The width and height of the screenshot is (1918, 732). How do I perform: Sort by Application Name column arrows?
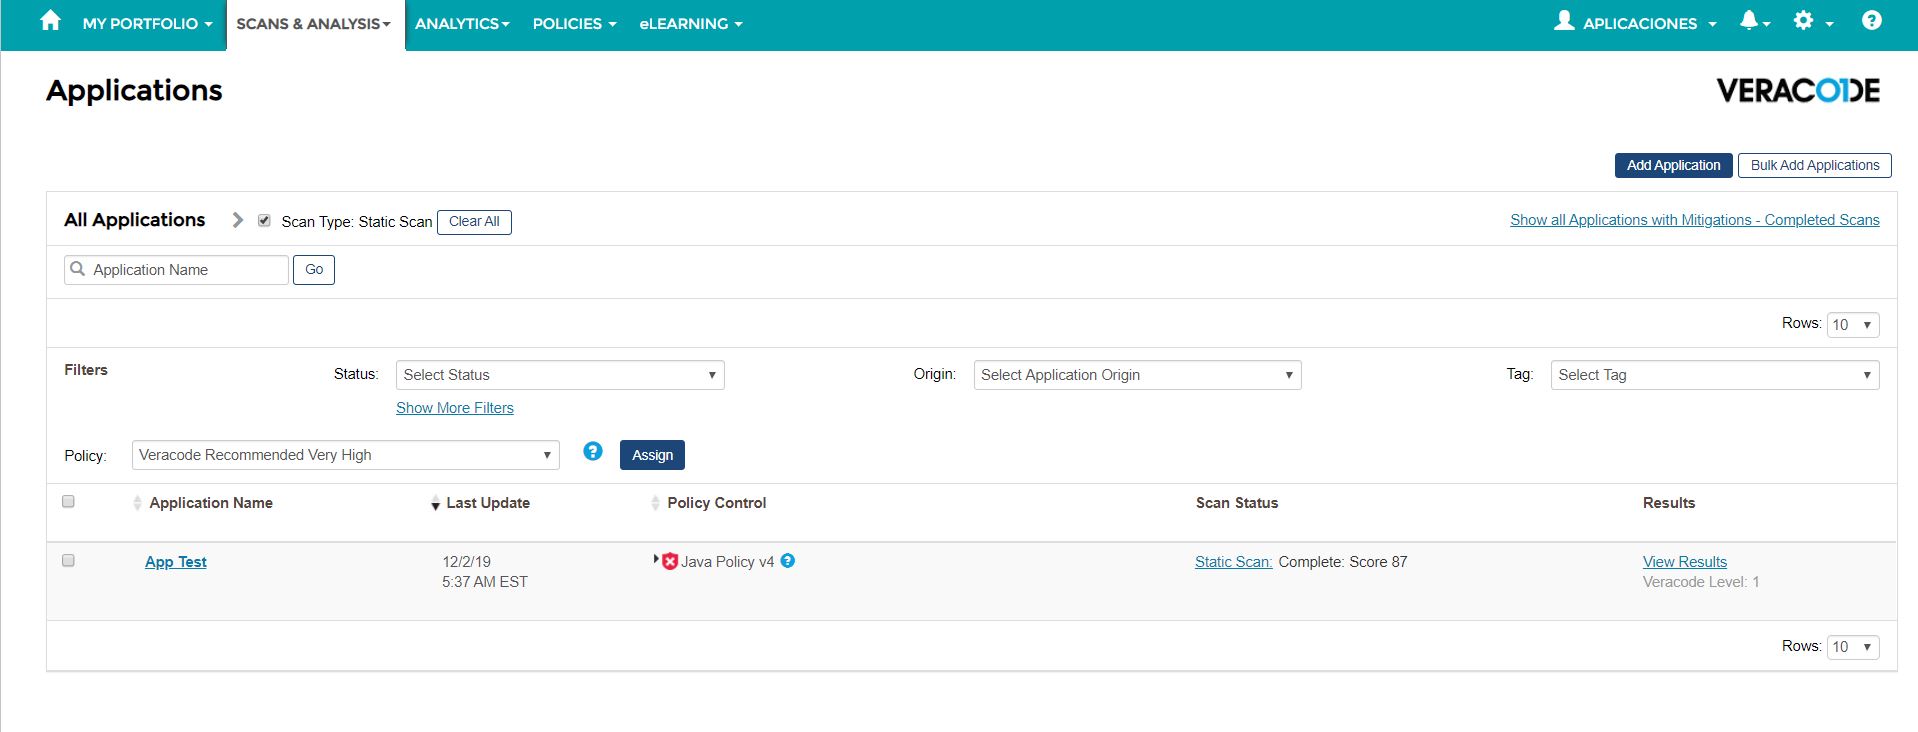[x=137, y=503]
